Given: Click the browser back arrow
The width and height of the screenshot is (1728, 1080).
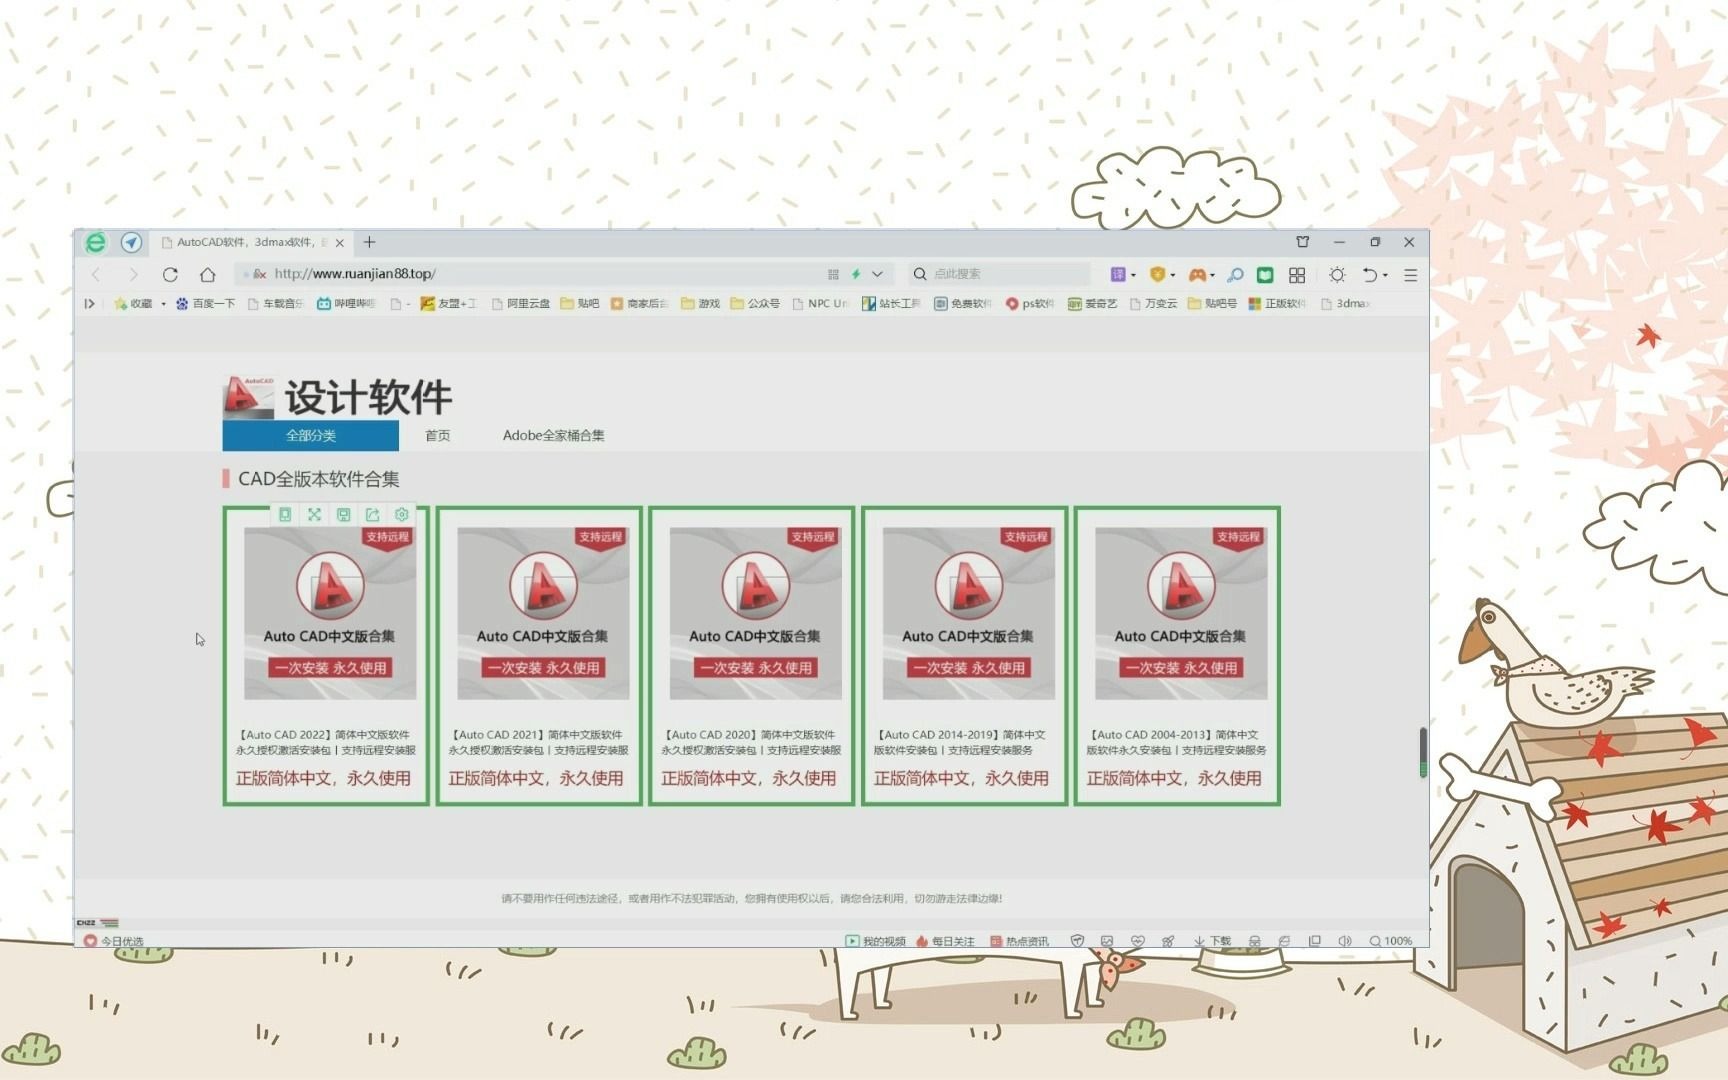Looking at the screenshot, I should tap(96, 274).
